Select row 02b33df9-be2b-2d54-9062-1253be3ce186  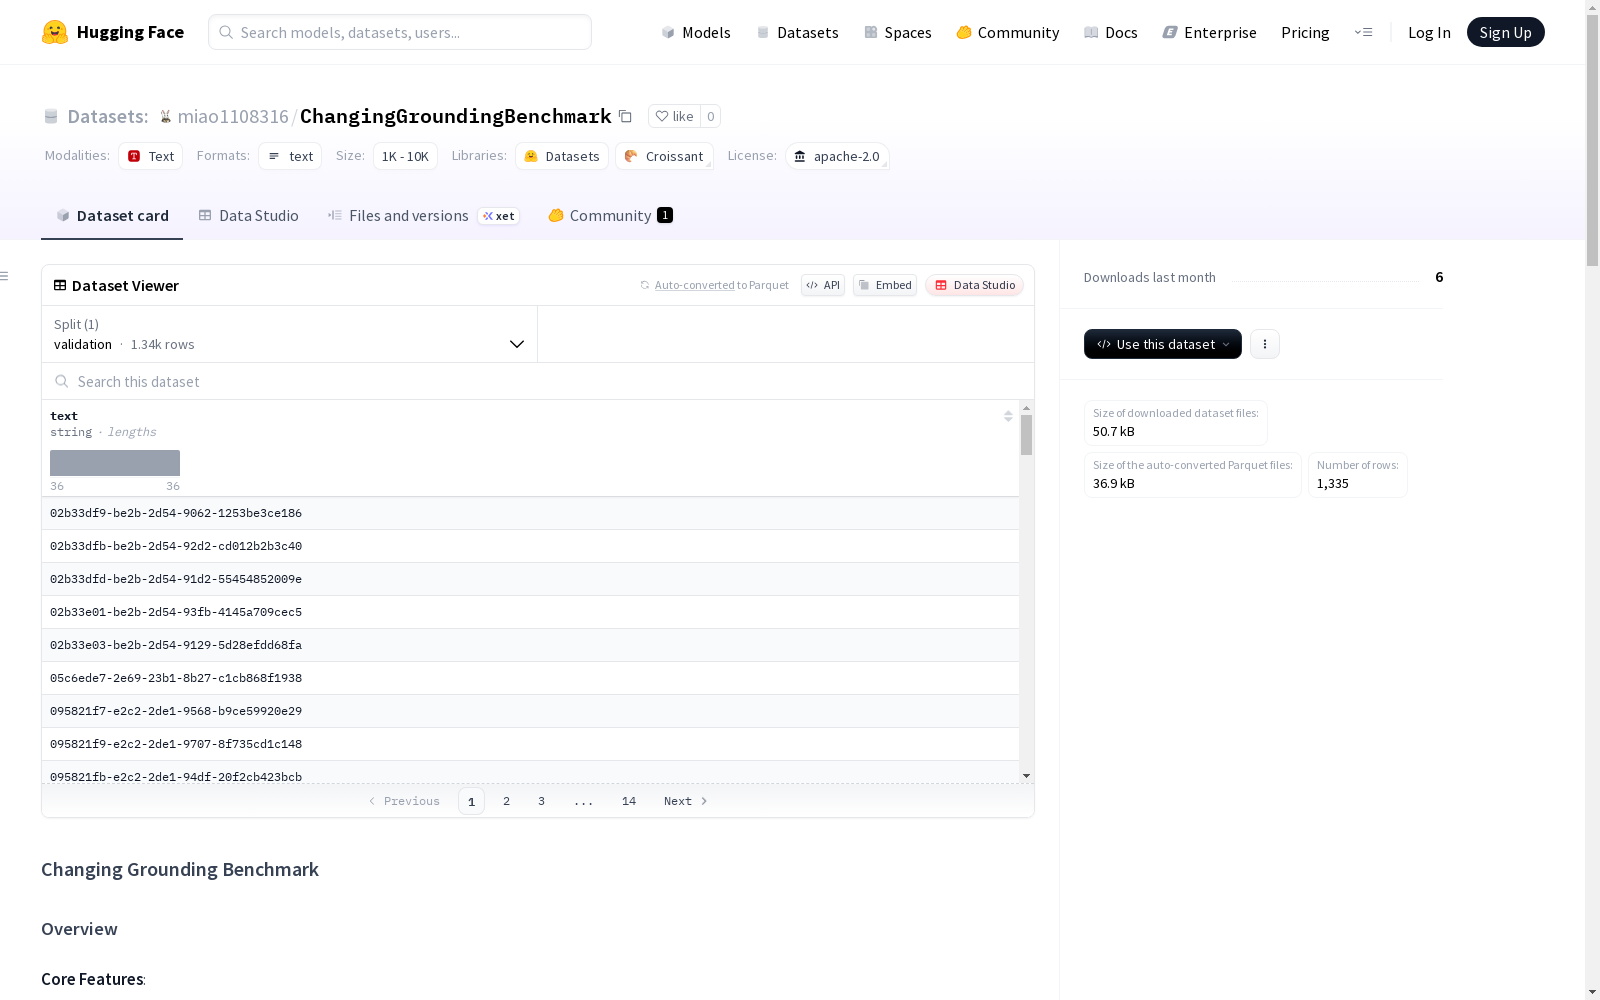(x=530, y=513)
